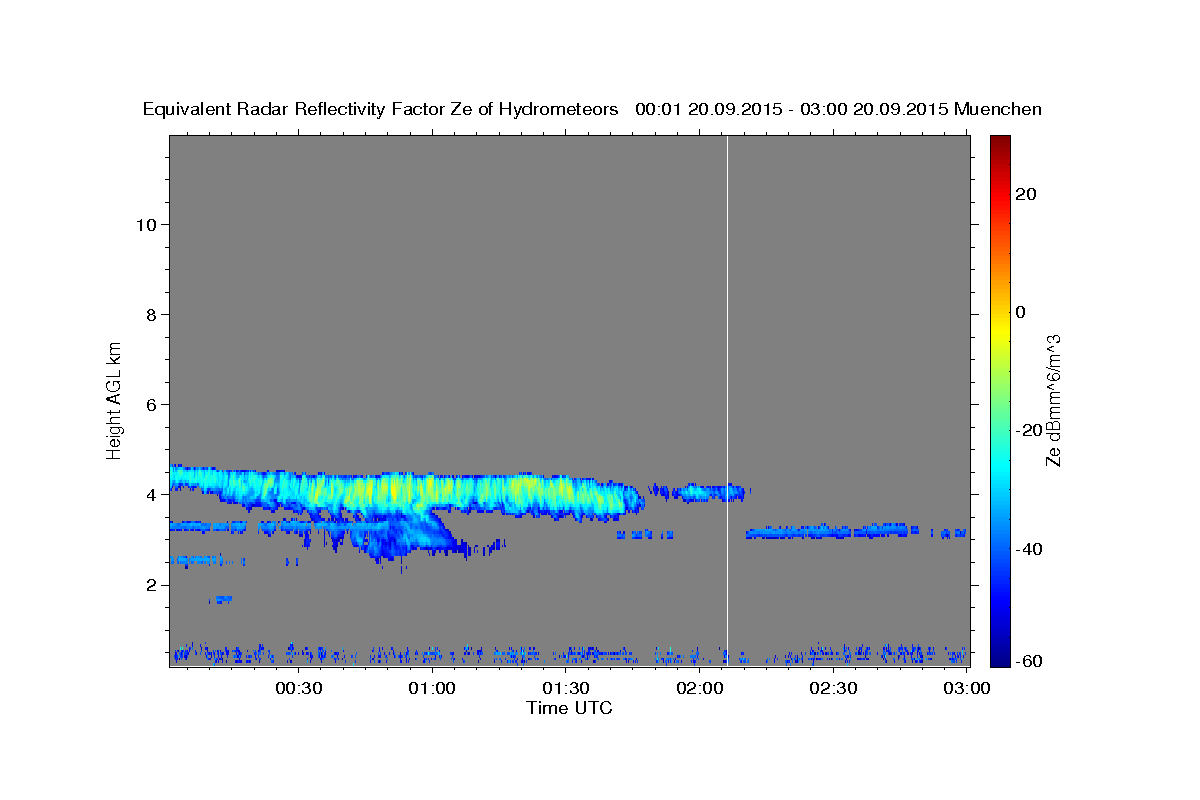Image resolution: width=1200 pixels, height=800 pixels.
Task: Click the dark red top of the colorbar
Action: point(1001,143)
